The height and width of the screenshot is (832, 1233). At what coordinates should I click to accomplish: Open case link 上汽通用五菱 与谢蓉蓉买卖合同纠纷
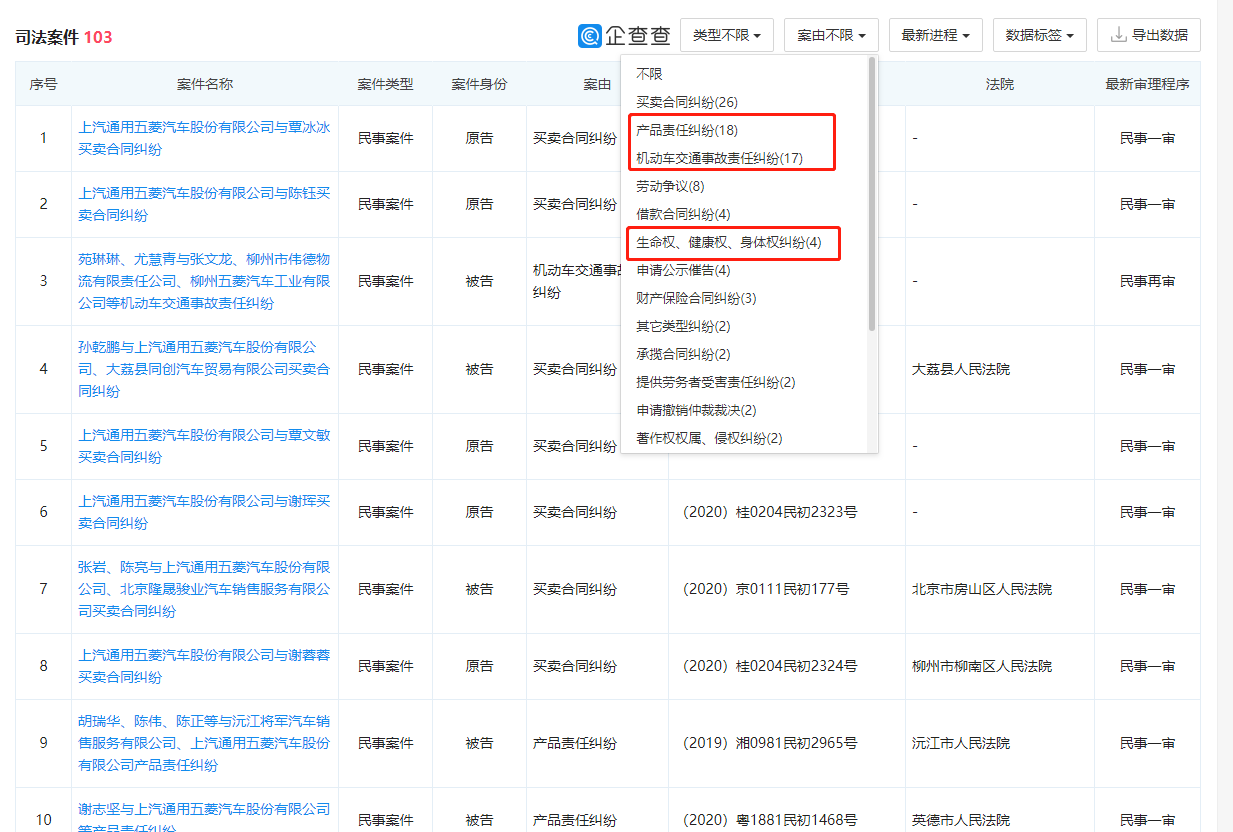(x=204, y=666)
